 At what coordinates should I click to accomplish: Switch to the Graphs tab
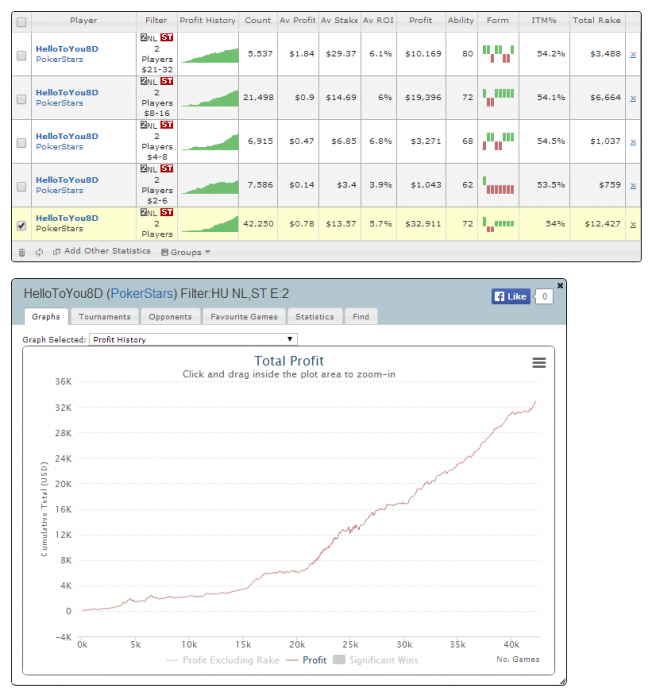click(x=46, y=317)
